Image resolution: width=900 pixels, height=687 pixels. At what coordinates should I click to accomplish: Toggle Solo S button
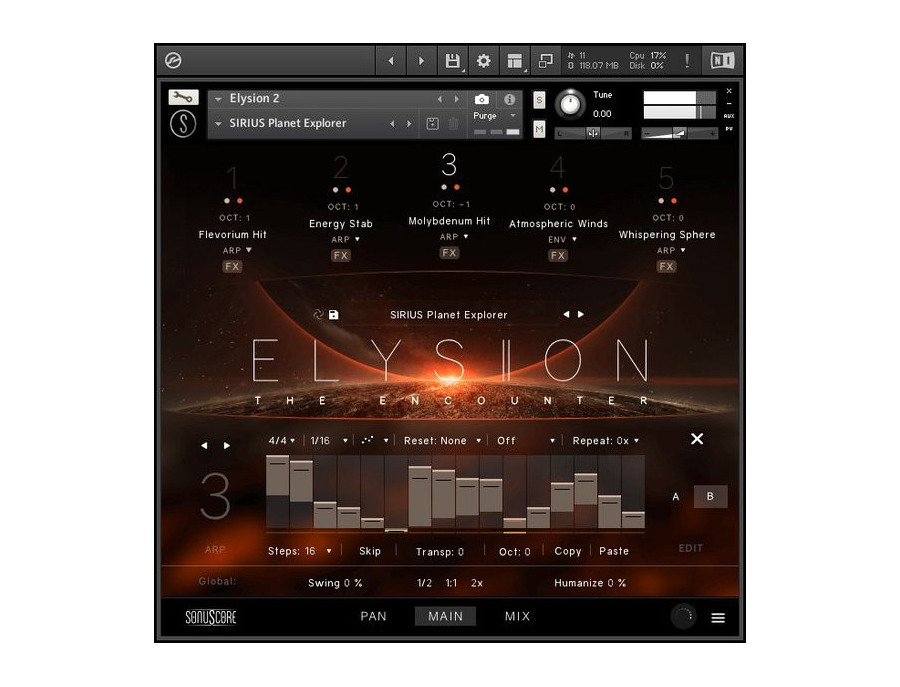(x=539, y=100)
